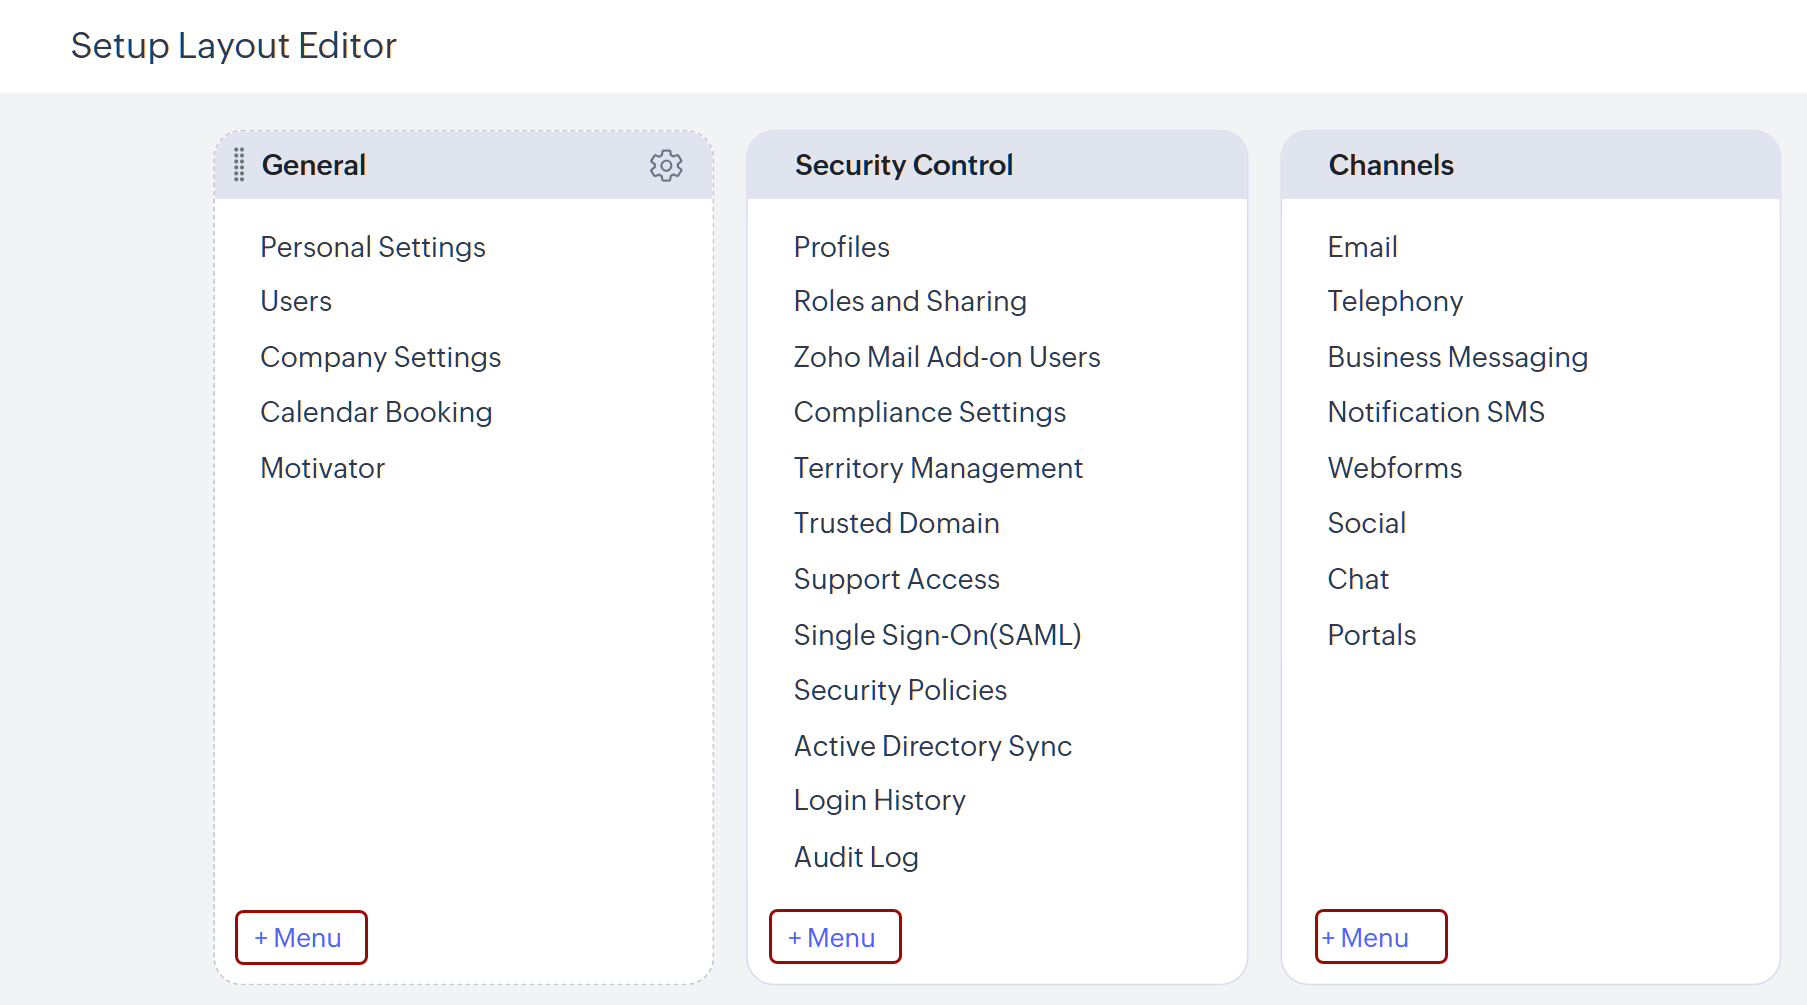Select Telephony channel item

point(1395,301)
